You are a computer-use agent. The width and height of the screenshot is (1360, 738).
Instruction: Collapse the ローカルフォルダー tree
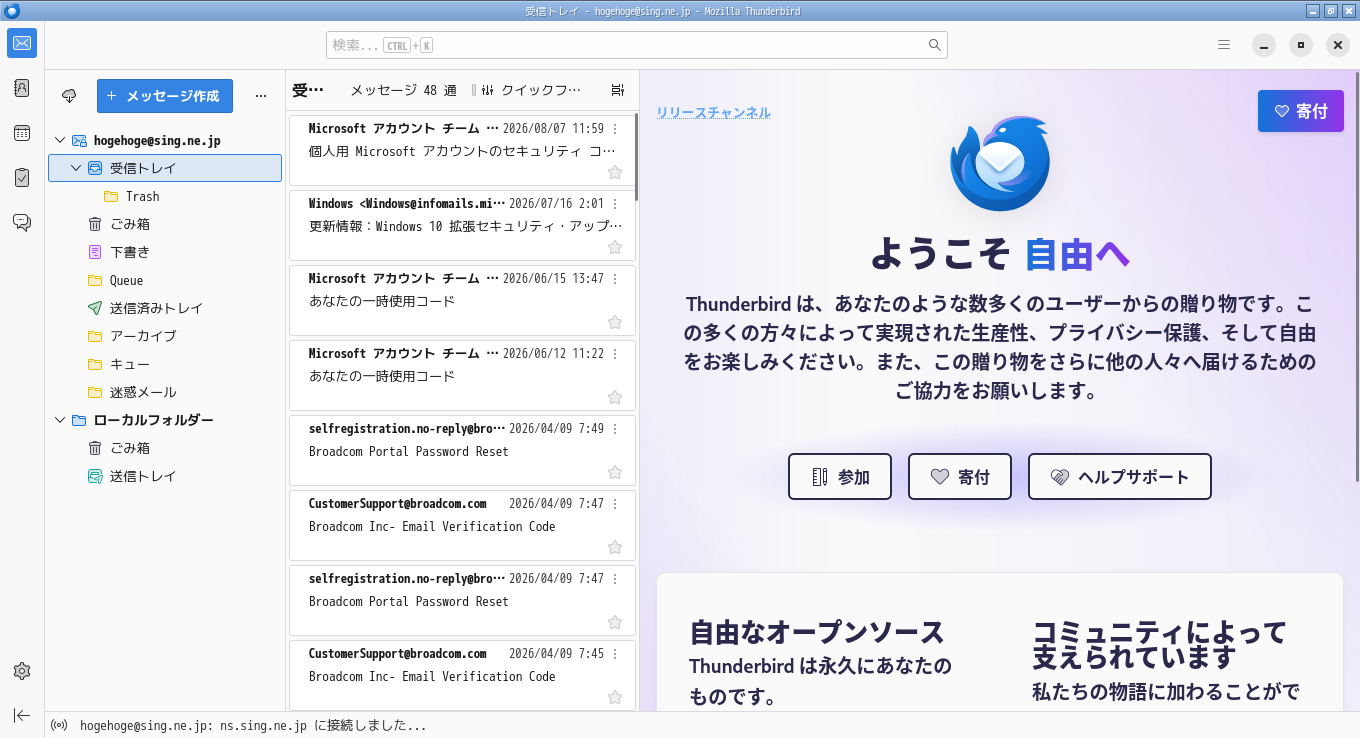pos(60,420)
